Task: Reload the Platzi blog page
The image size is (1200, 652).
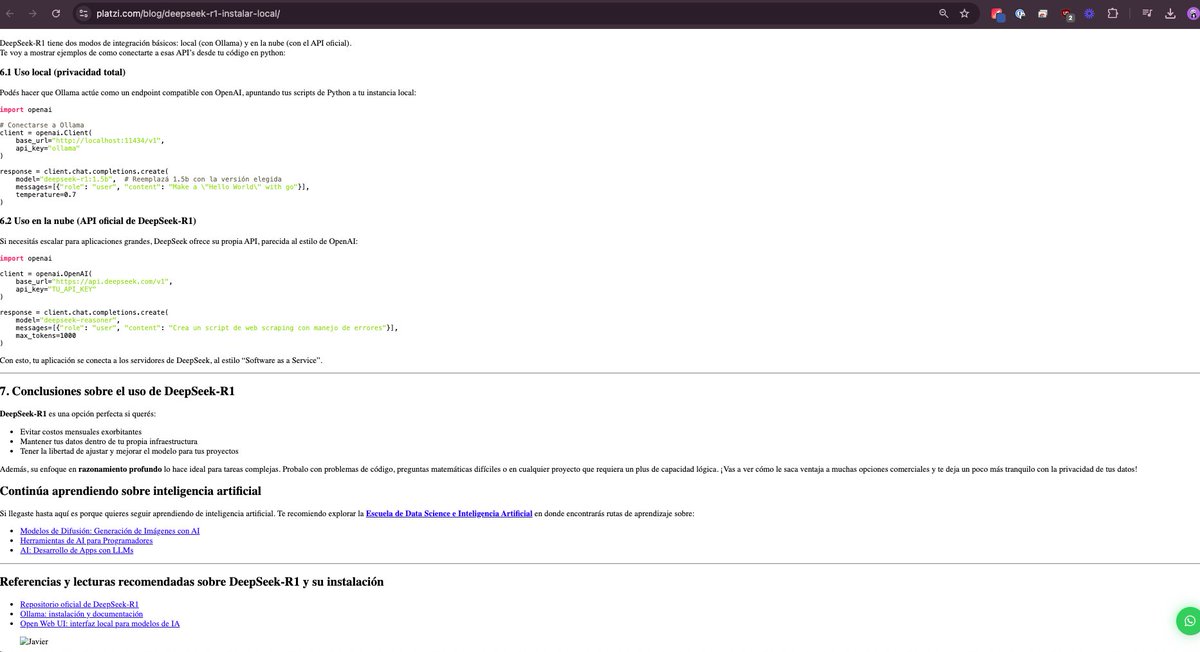Action: point(55,14)
